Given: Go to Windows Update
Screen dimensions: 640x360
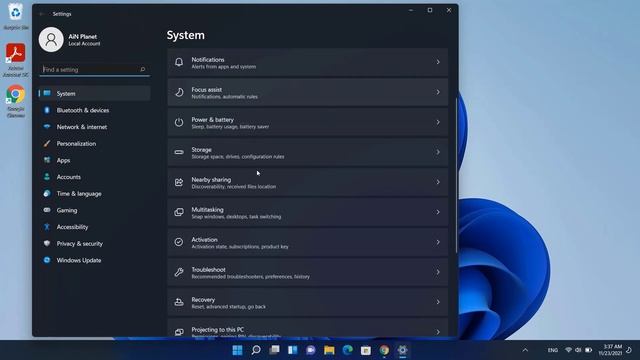Looking at the screenshot, I should (95, 260).
